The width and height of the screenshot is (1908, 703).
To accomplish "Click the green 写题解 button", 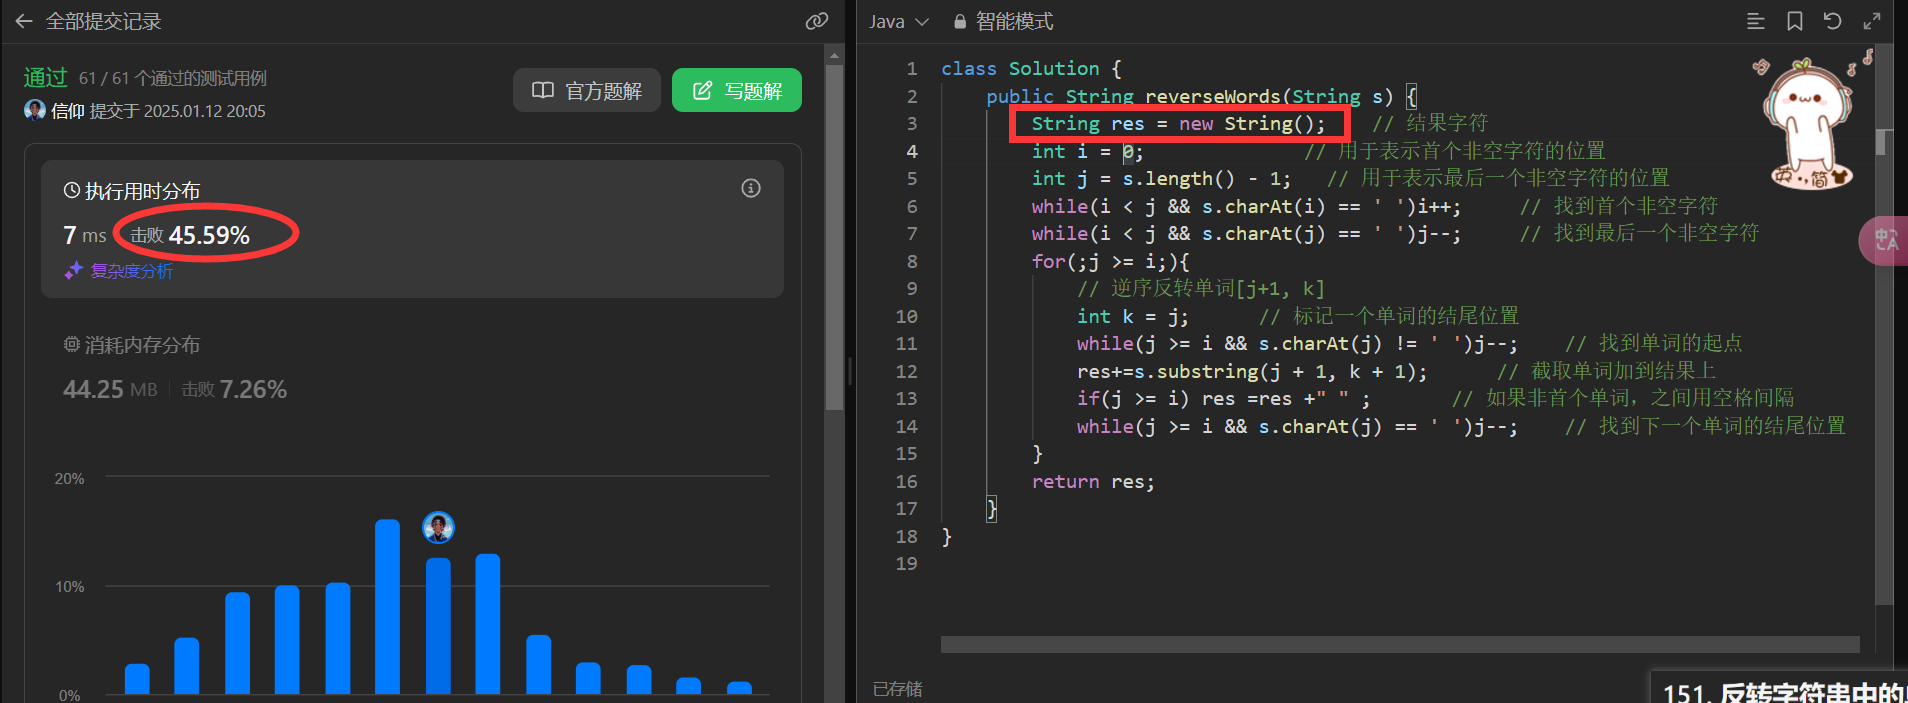I will pos(737,90).
